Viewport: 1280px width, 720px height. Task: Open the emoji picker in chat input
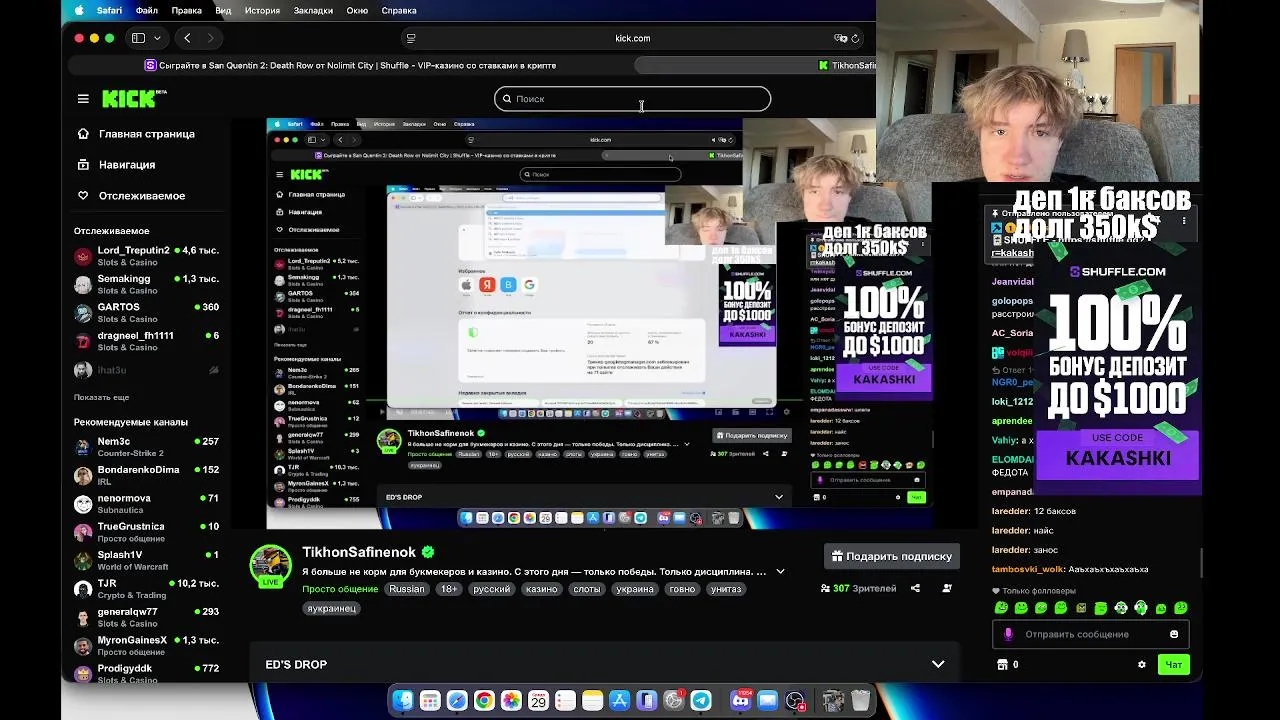click(1174, 634)
